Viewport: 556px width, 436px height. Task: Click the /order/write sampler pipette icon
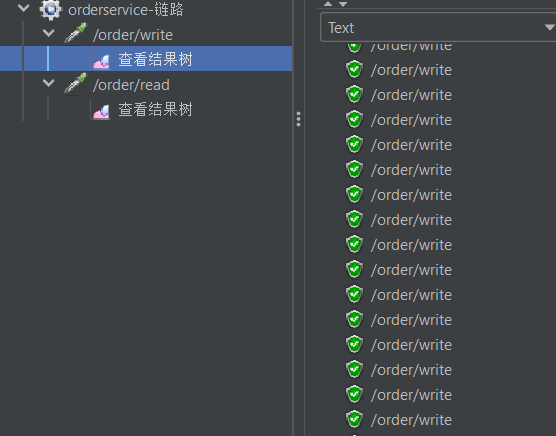coord(76,34)
